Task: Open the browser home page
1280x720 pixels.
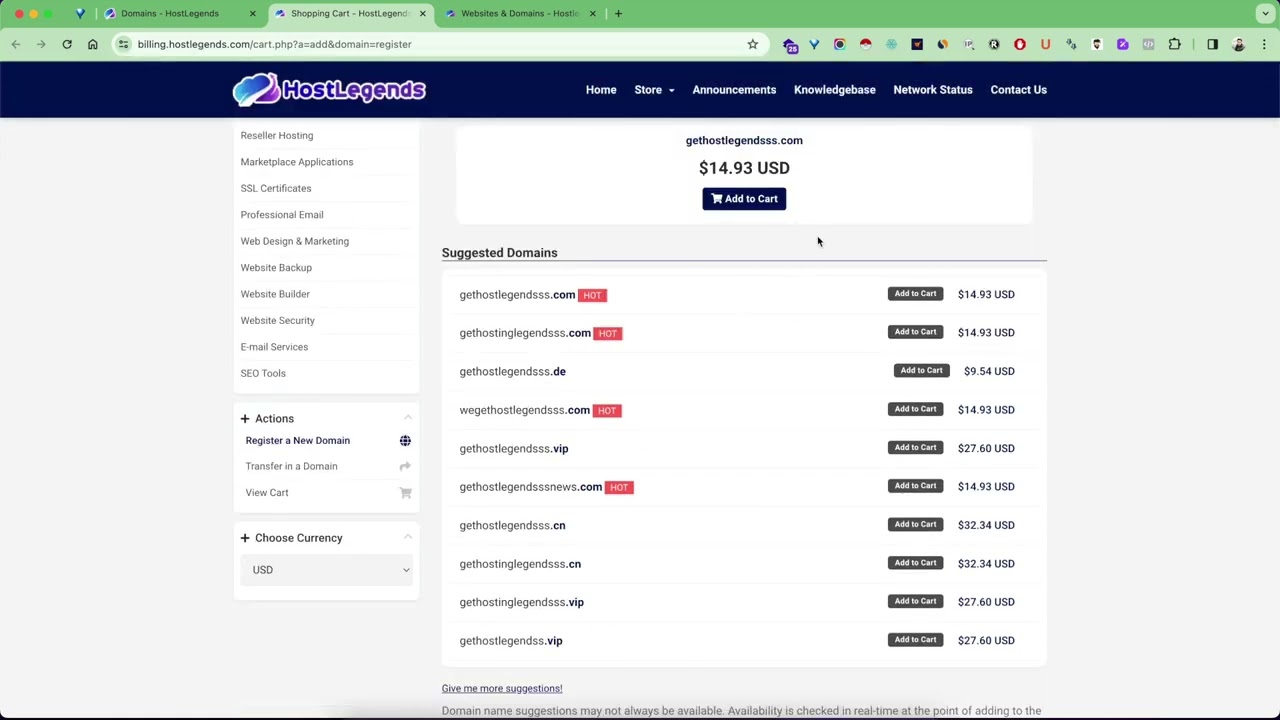Action: click(x=92, y=44)
